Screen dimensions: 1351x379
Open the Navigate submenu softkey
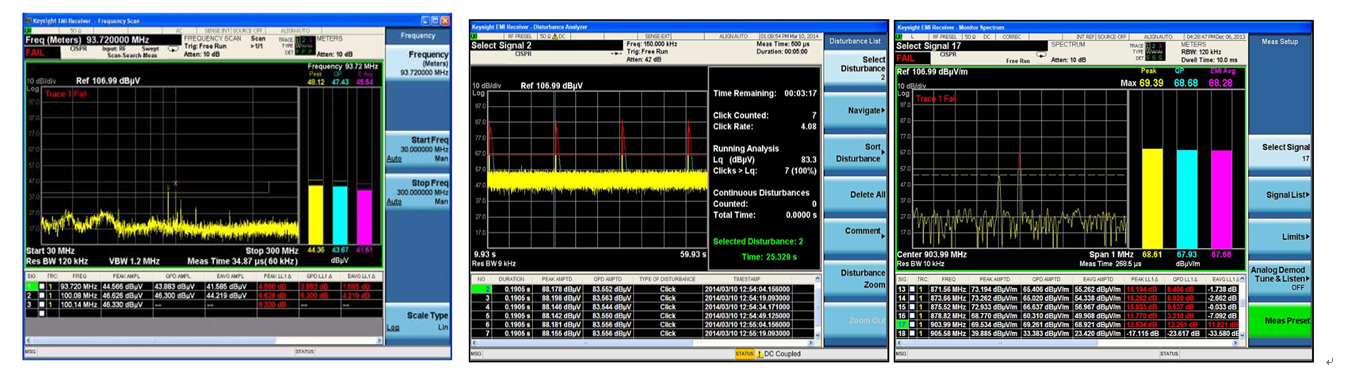(857, 111)
